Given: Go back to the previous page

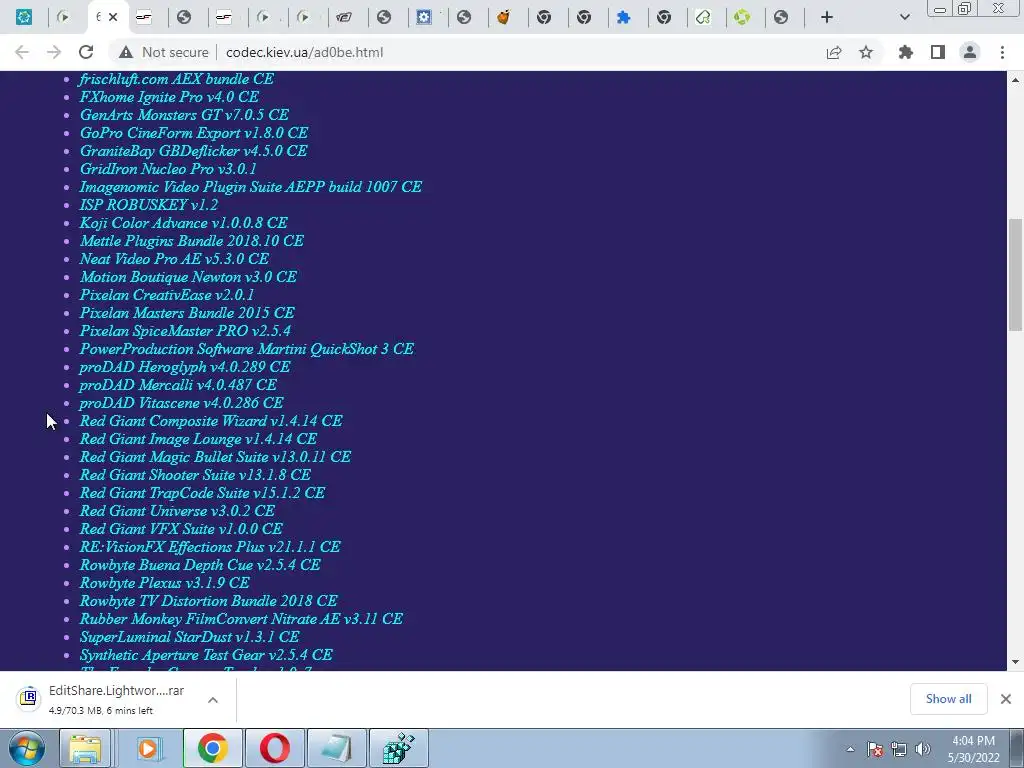Looking at the screenshot, I should tap(22, 52).
